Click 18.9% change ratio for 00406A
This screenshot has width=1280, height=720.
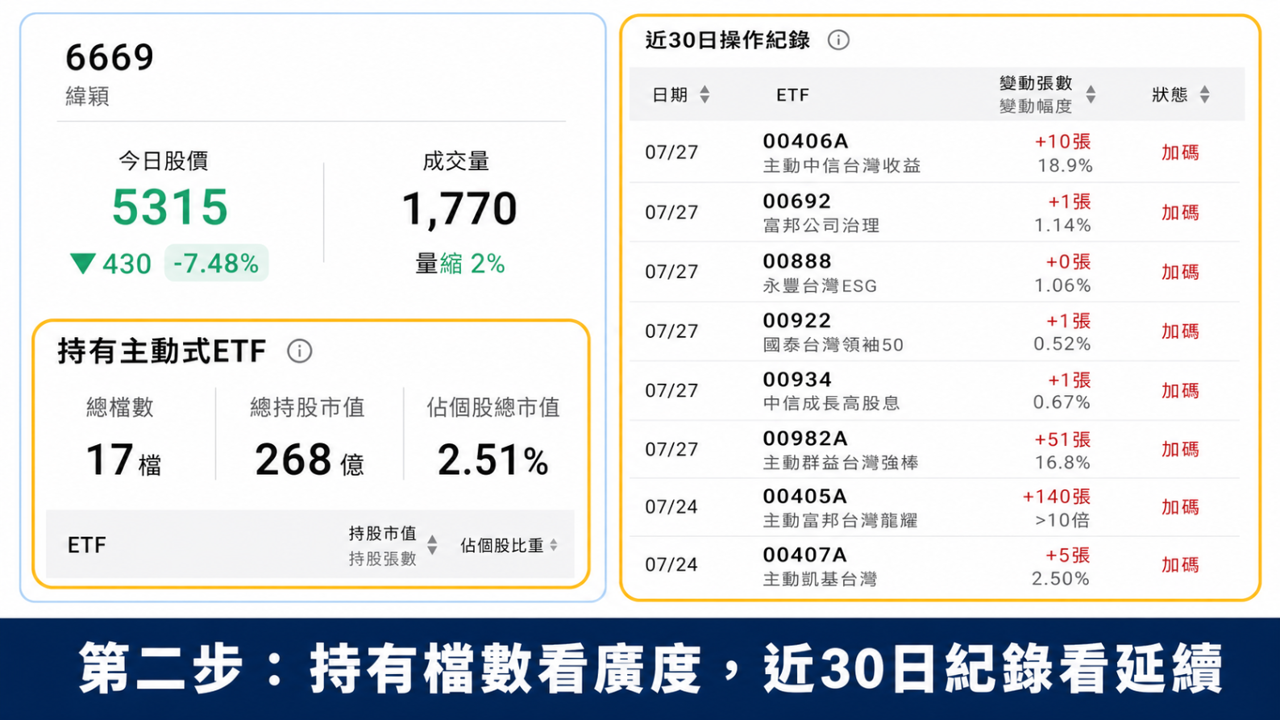[x=1063, y=165]
